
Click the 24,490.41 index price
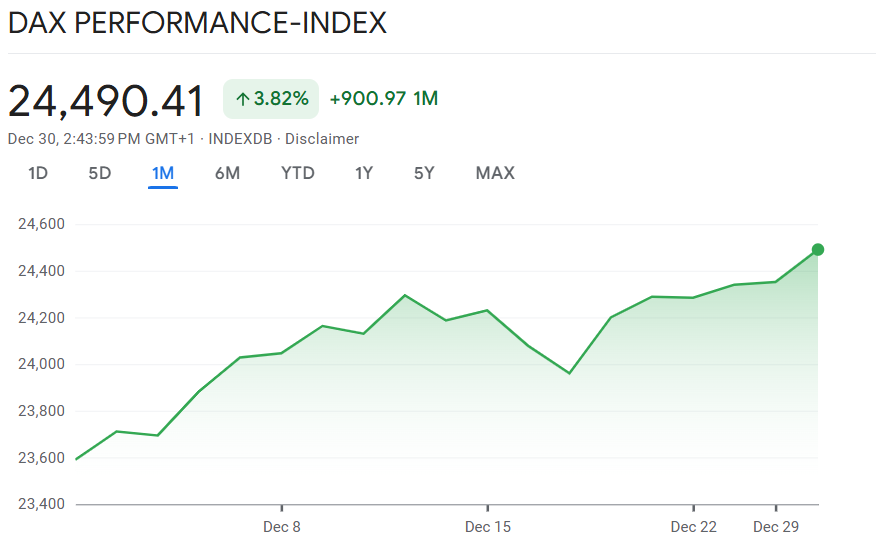(106, 101)
